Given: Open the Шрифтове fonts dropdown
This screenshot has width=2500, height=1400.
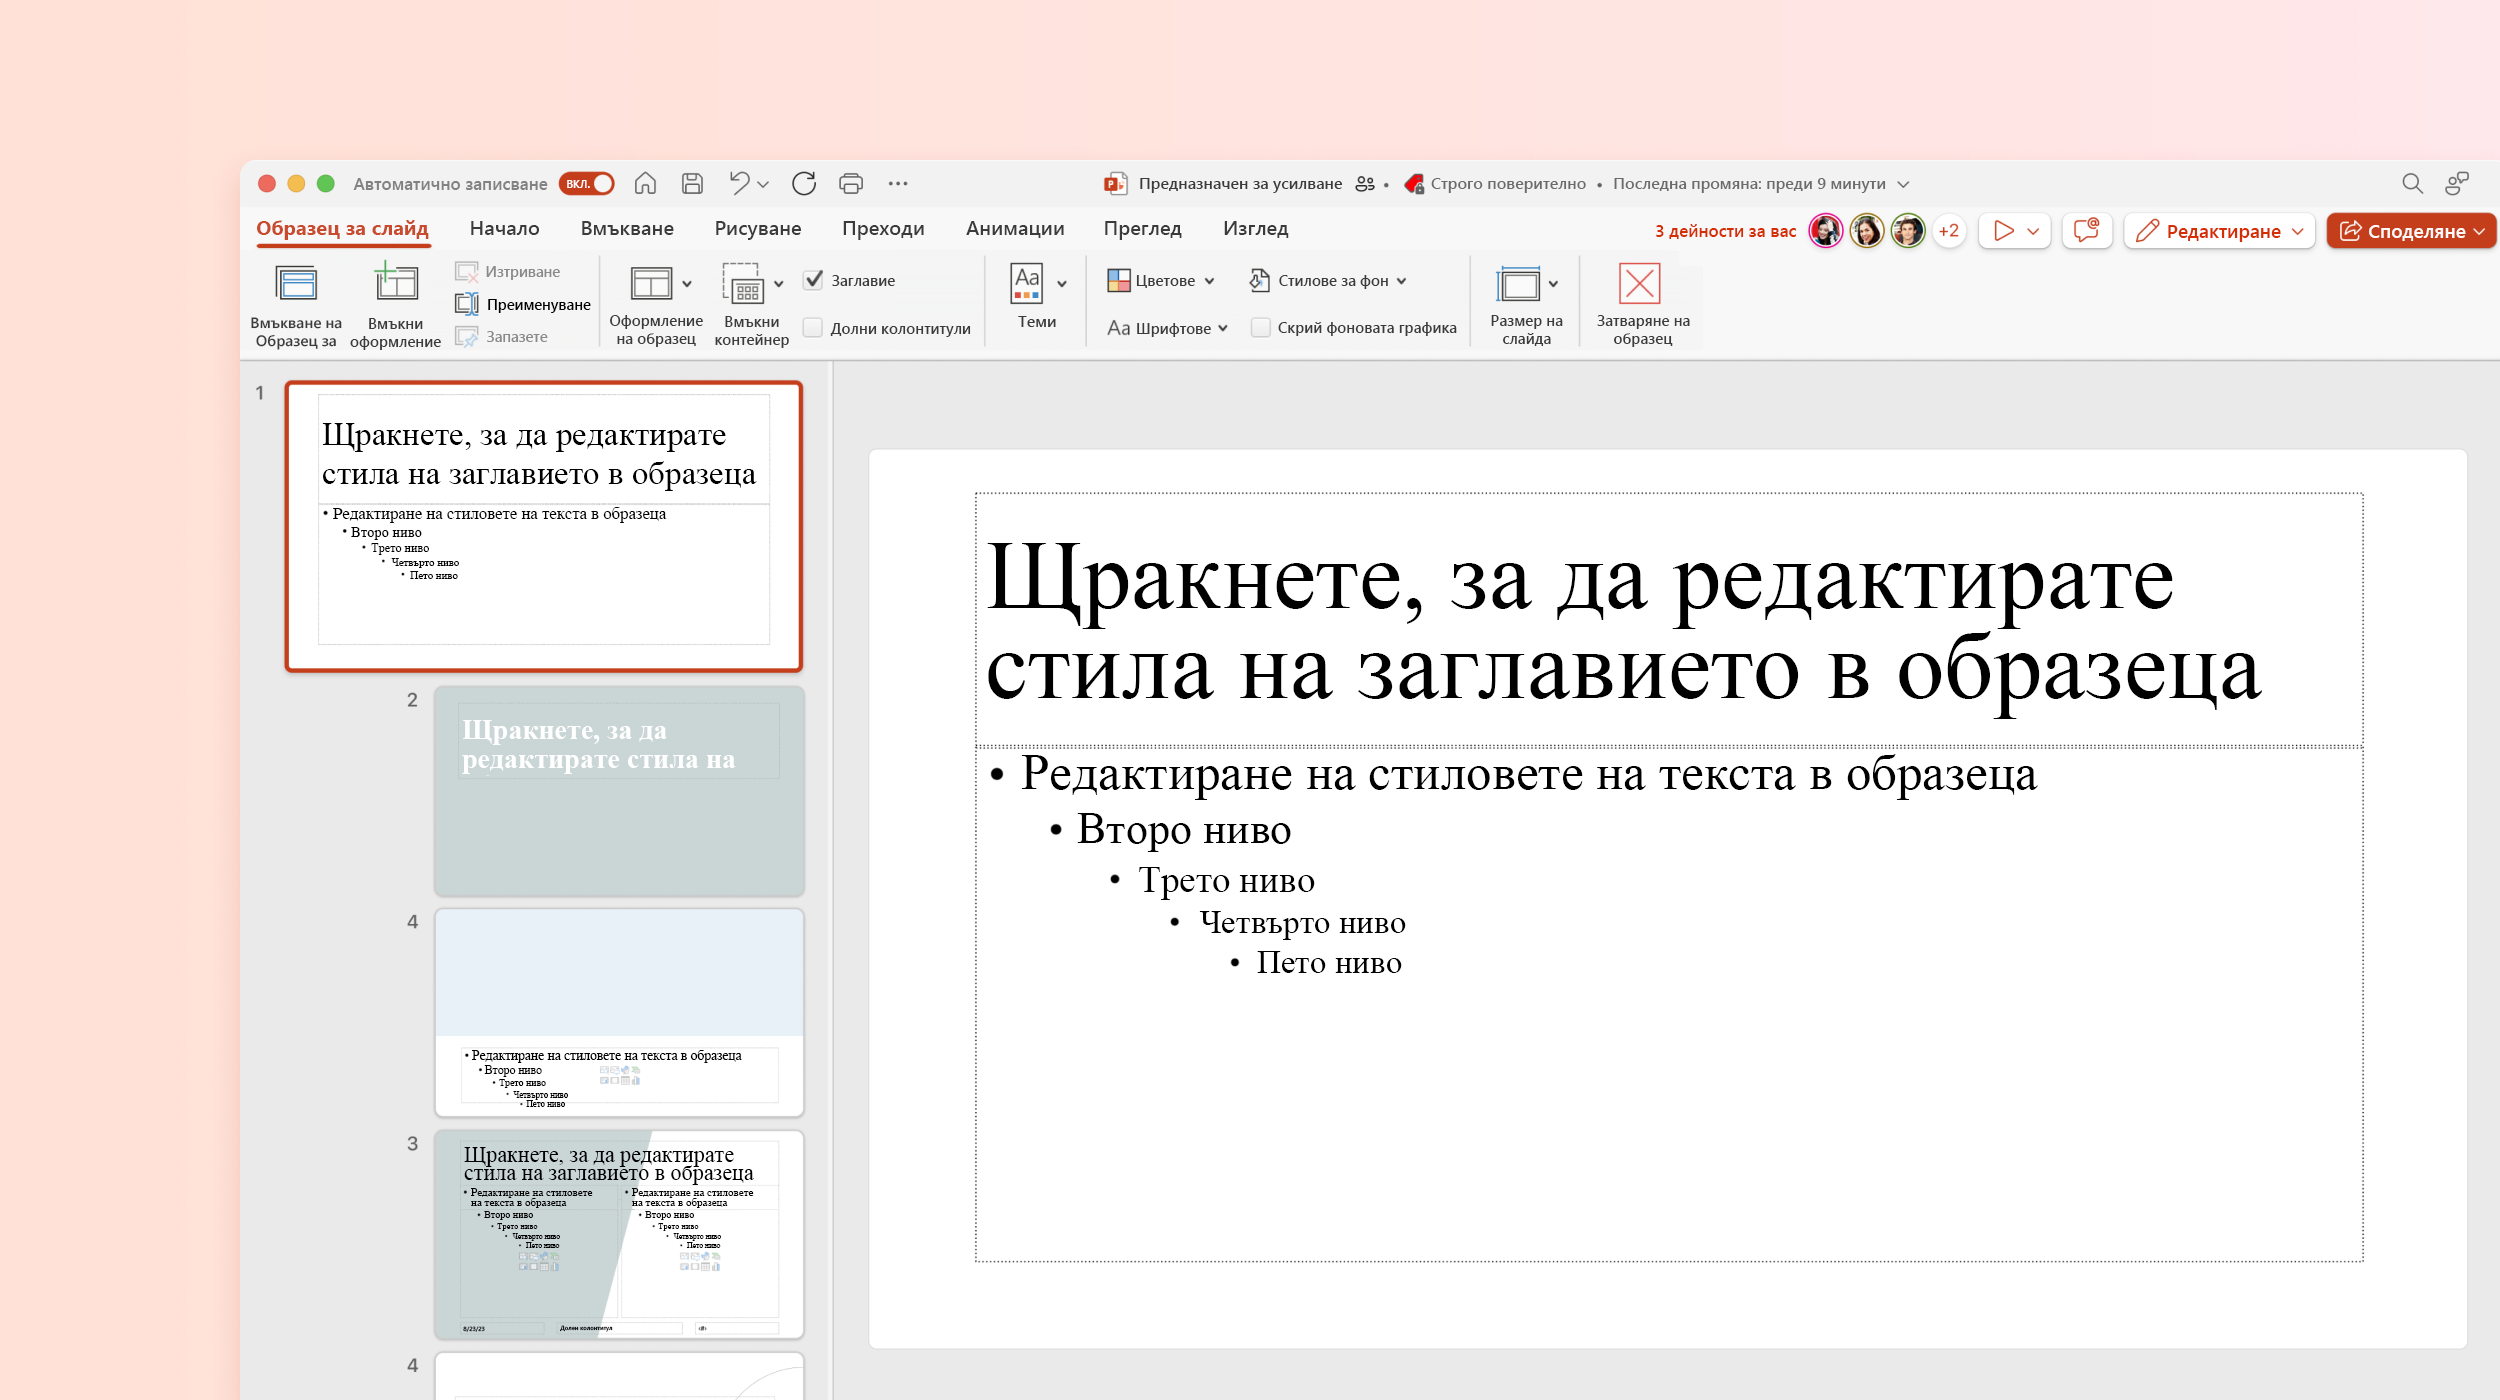Looking at the screenshot, I should click(1167, 328).
